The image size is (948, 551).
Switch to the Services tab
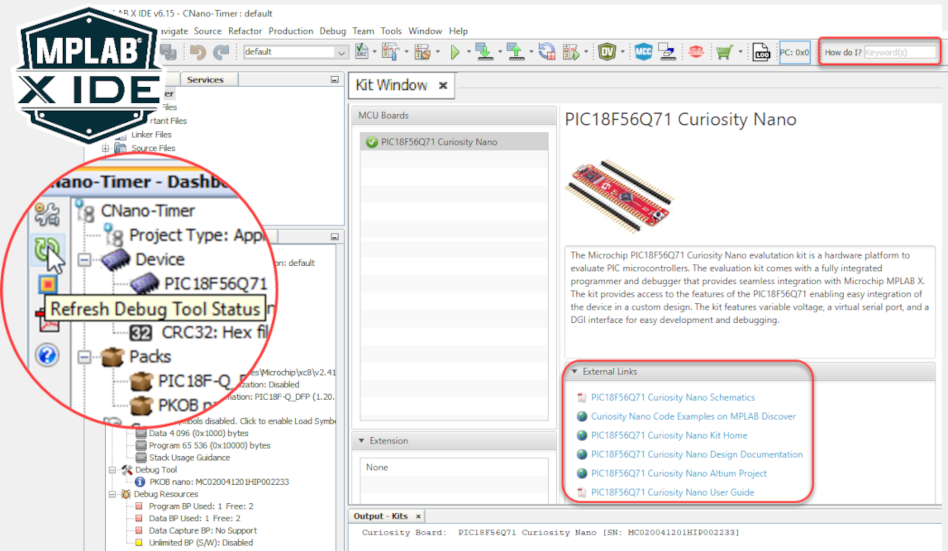click(206, 80)
